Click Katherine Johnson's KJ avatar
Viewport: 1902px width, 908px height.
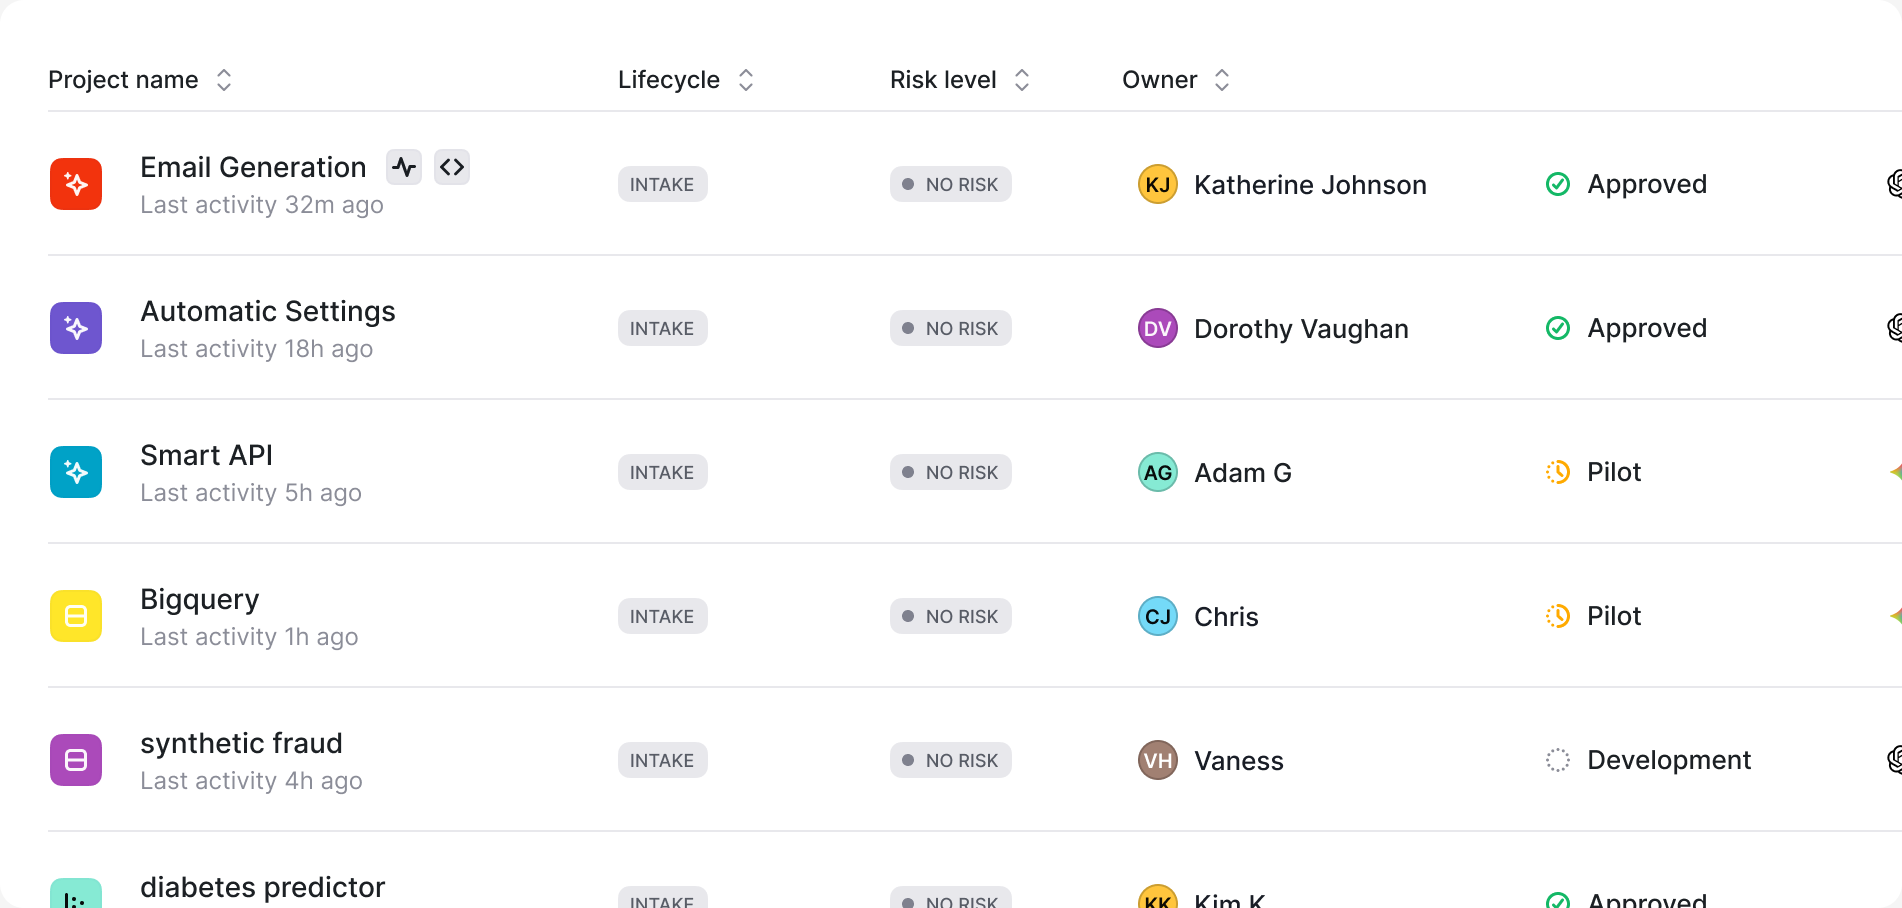pos(1158,184)
